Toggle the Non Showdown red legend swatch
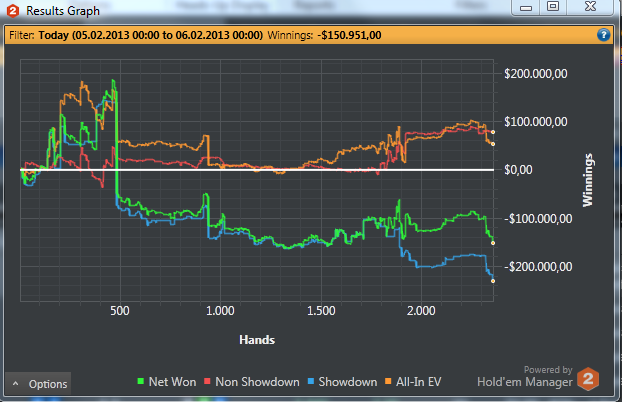 coord(207,381)
